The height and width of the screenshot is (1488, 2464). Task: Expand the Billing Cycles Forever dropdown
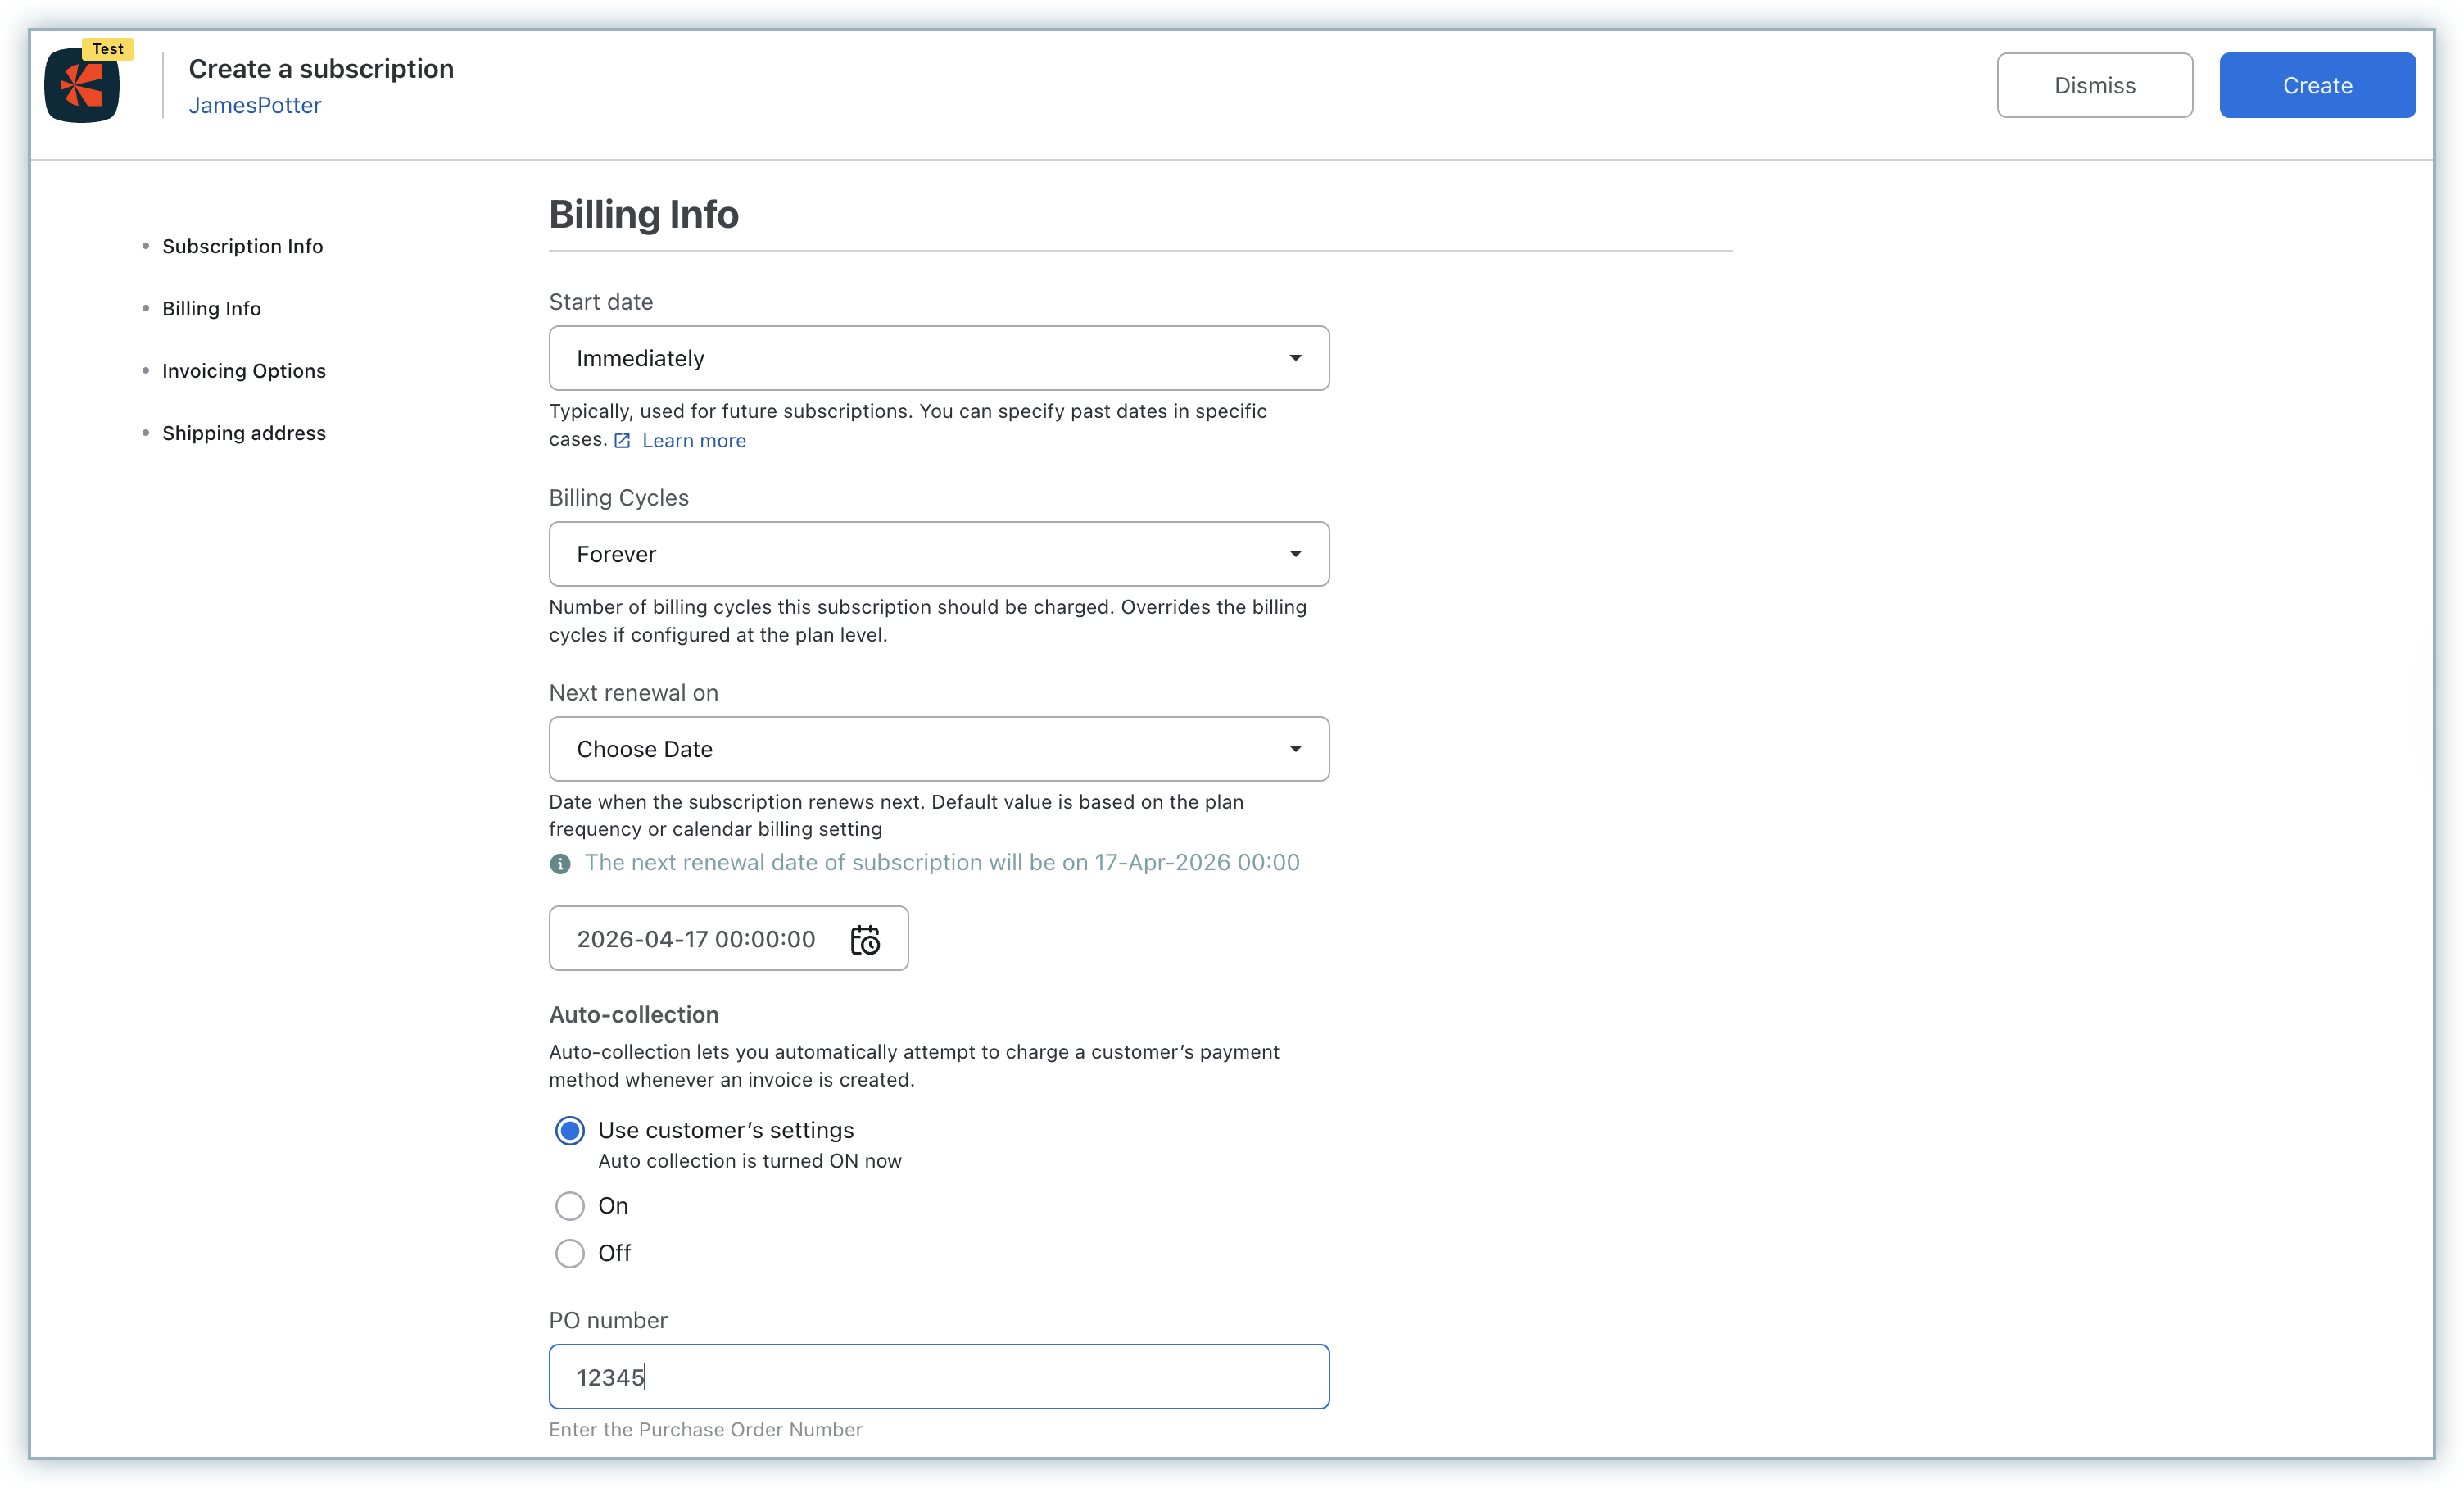938,554
